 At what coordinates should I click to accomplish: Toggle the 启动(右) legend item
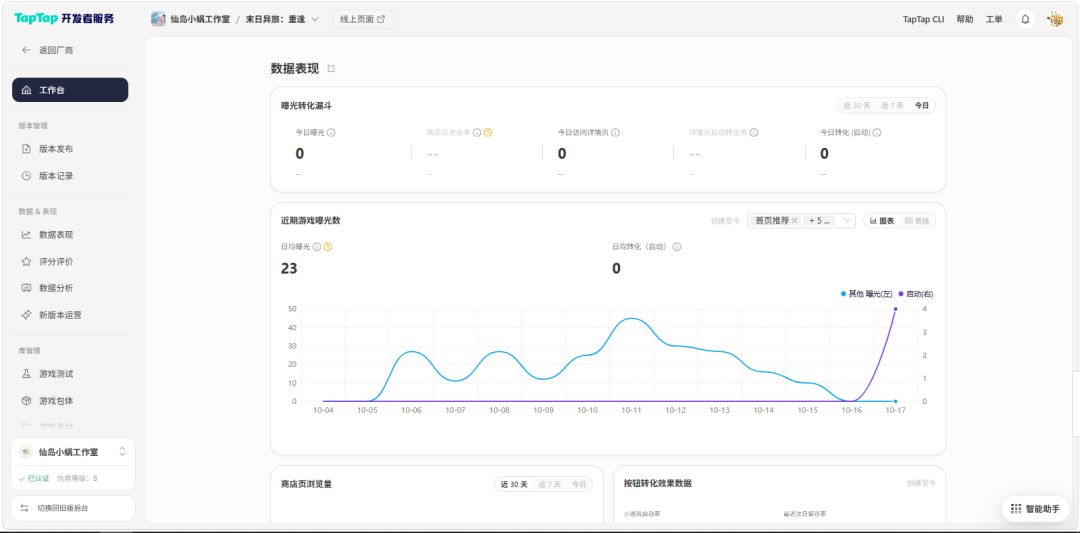[915, 294]
